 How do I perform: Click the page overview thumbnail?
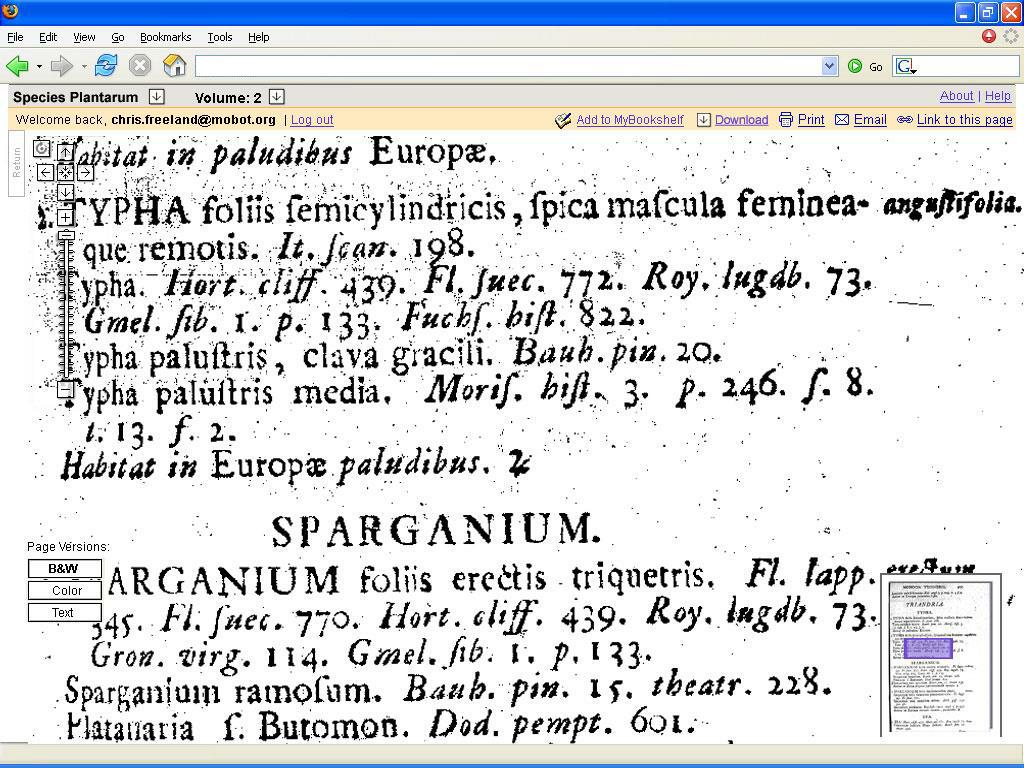[x=941, y=654]
